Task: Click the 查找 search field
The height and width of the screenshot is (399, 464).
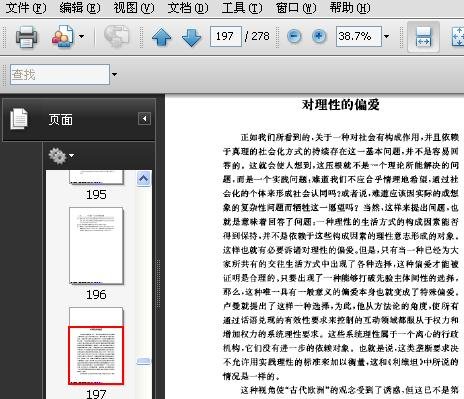Action: [x=60, y=74]
